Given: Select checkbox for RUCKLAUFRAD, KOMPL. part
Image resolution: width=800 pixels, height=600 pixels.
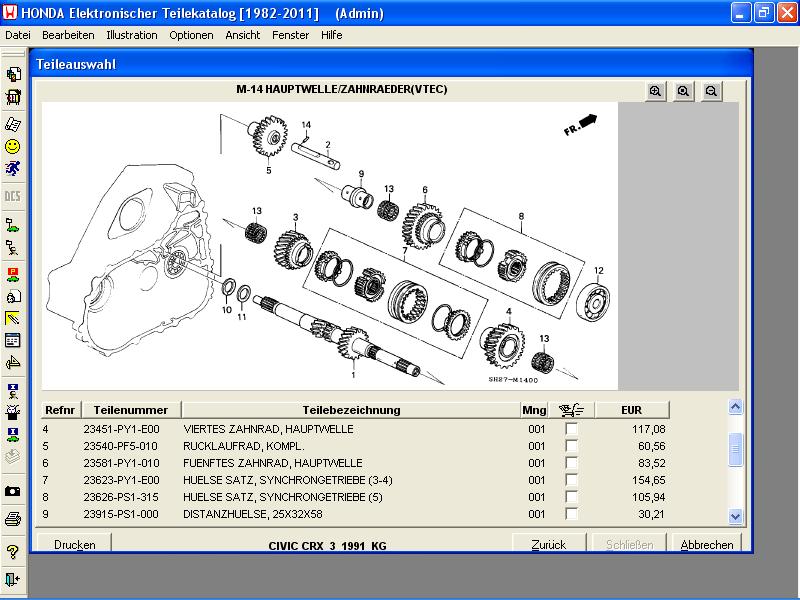Looking at the screenshot, I should click(571, 446).
